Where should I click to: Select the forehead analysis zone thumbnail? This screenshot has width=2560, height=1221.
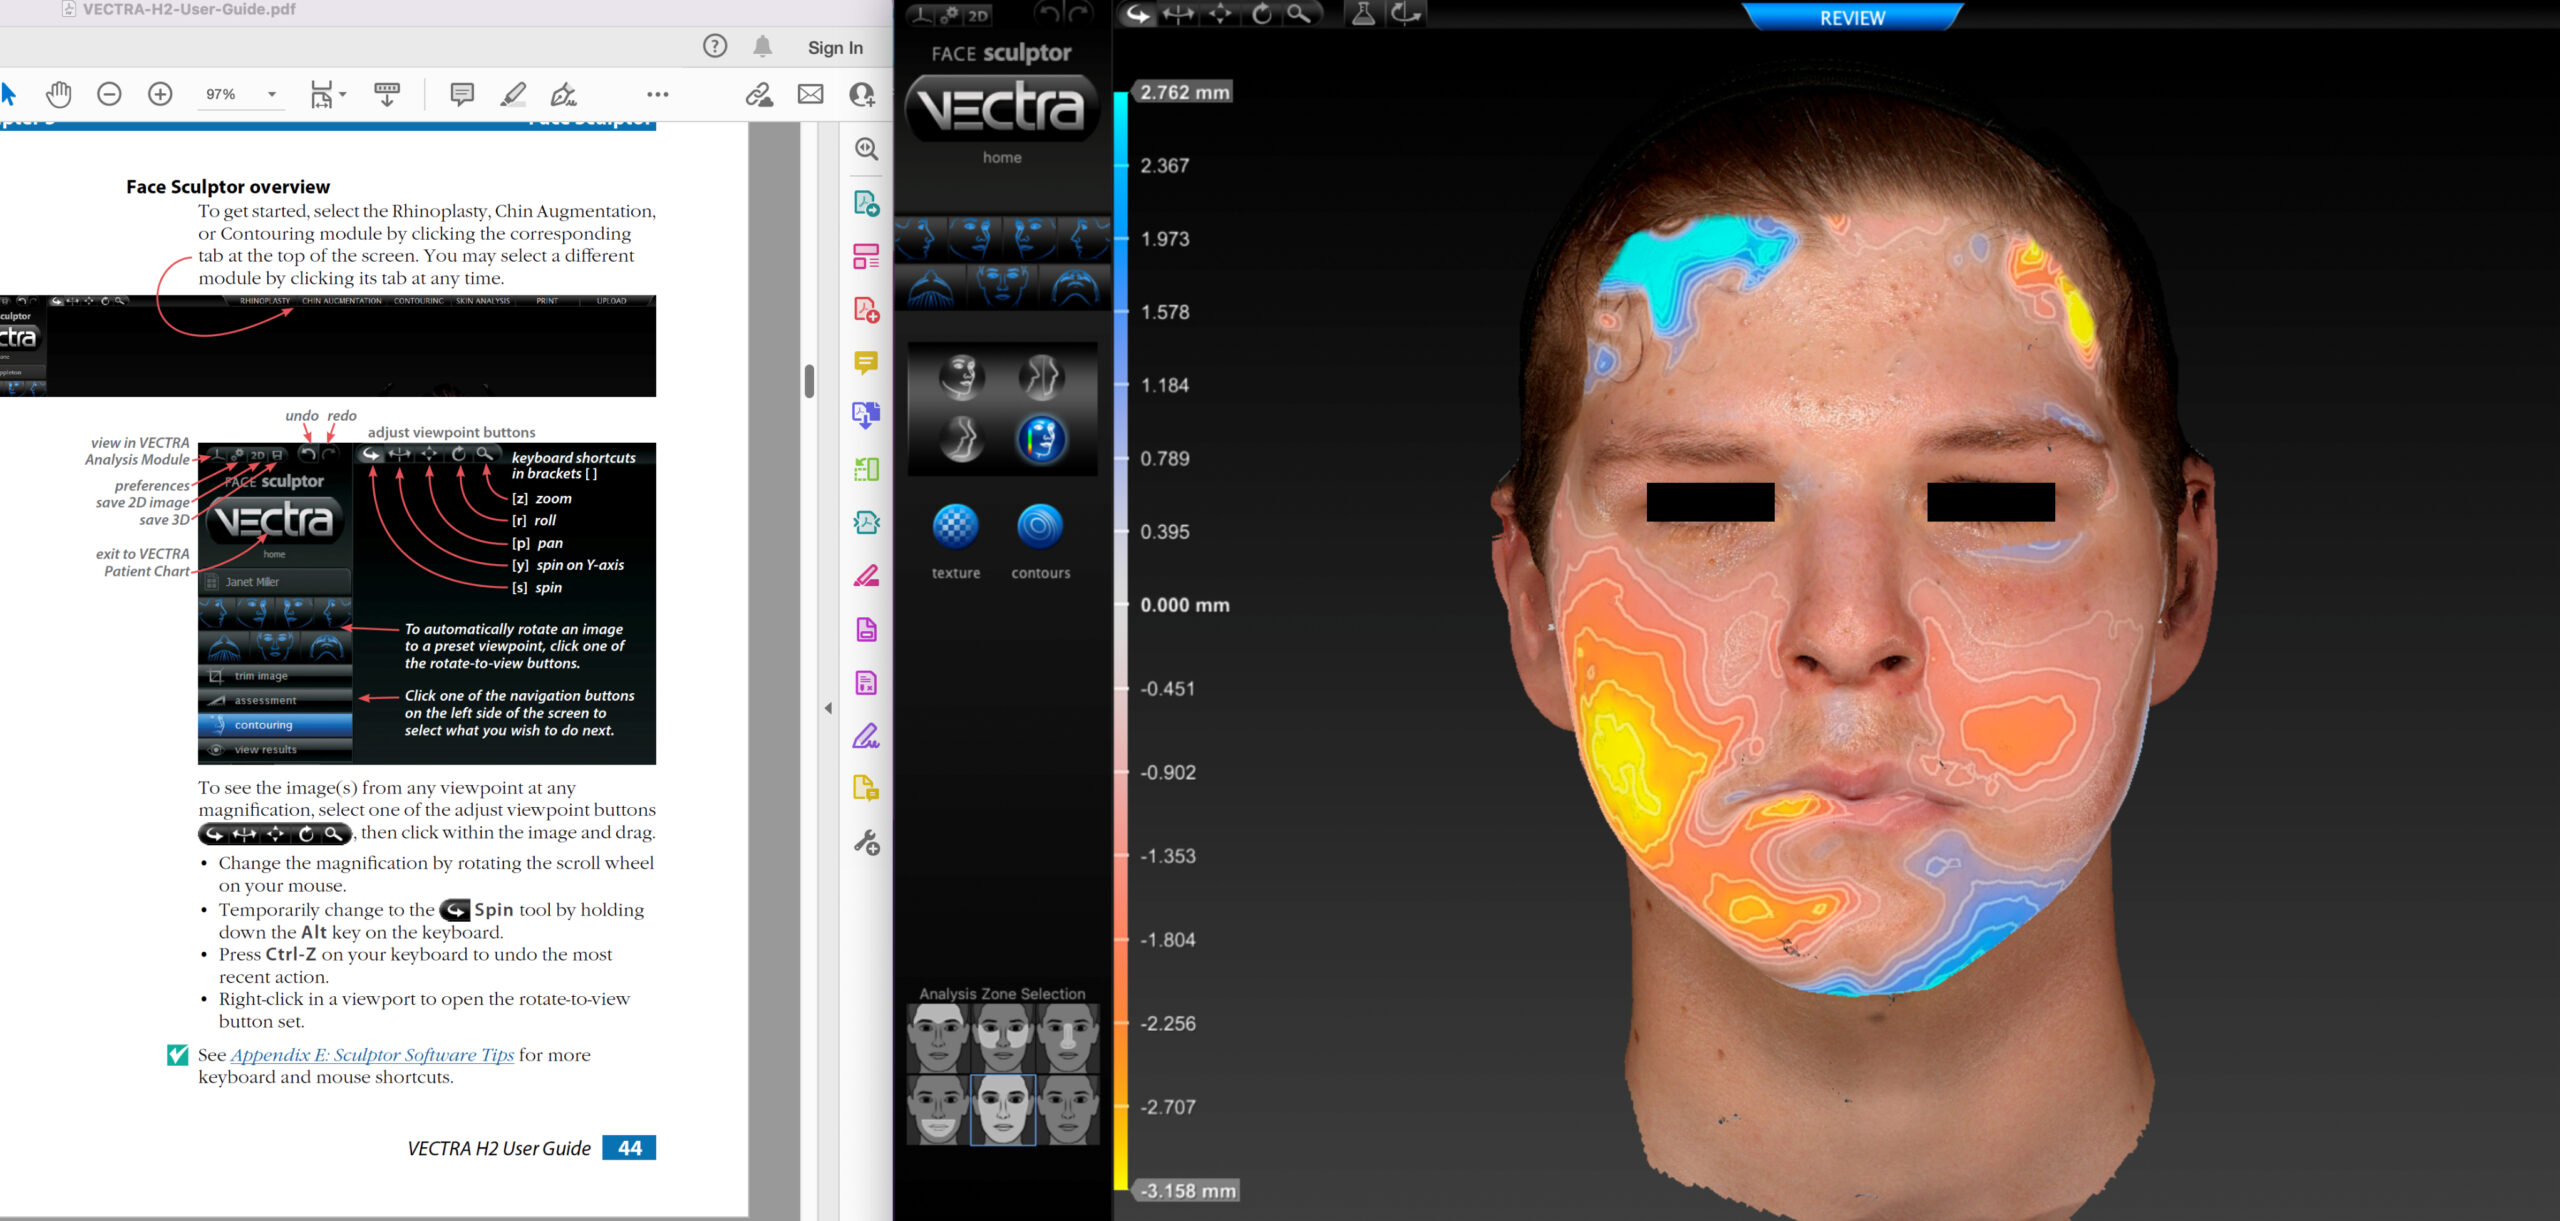tap(938, 1039)
